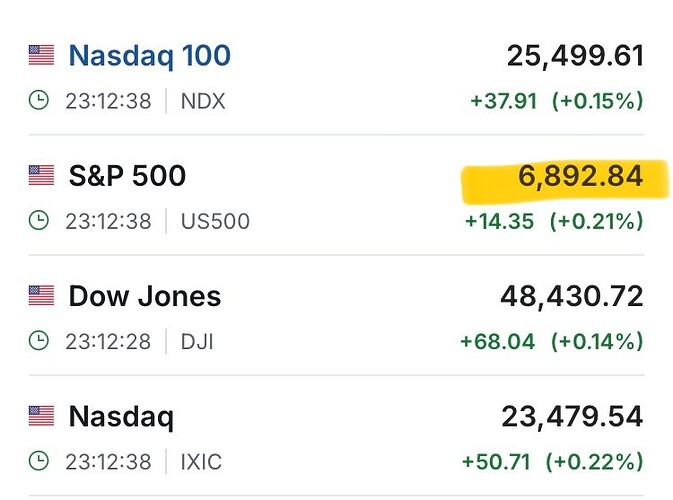The height and width of the screenshot is (500, 673).
Task: Select the IXIC ticker symbol
Action: (x=201, y=461)
